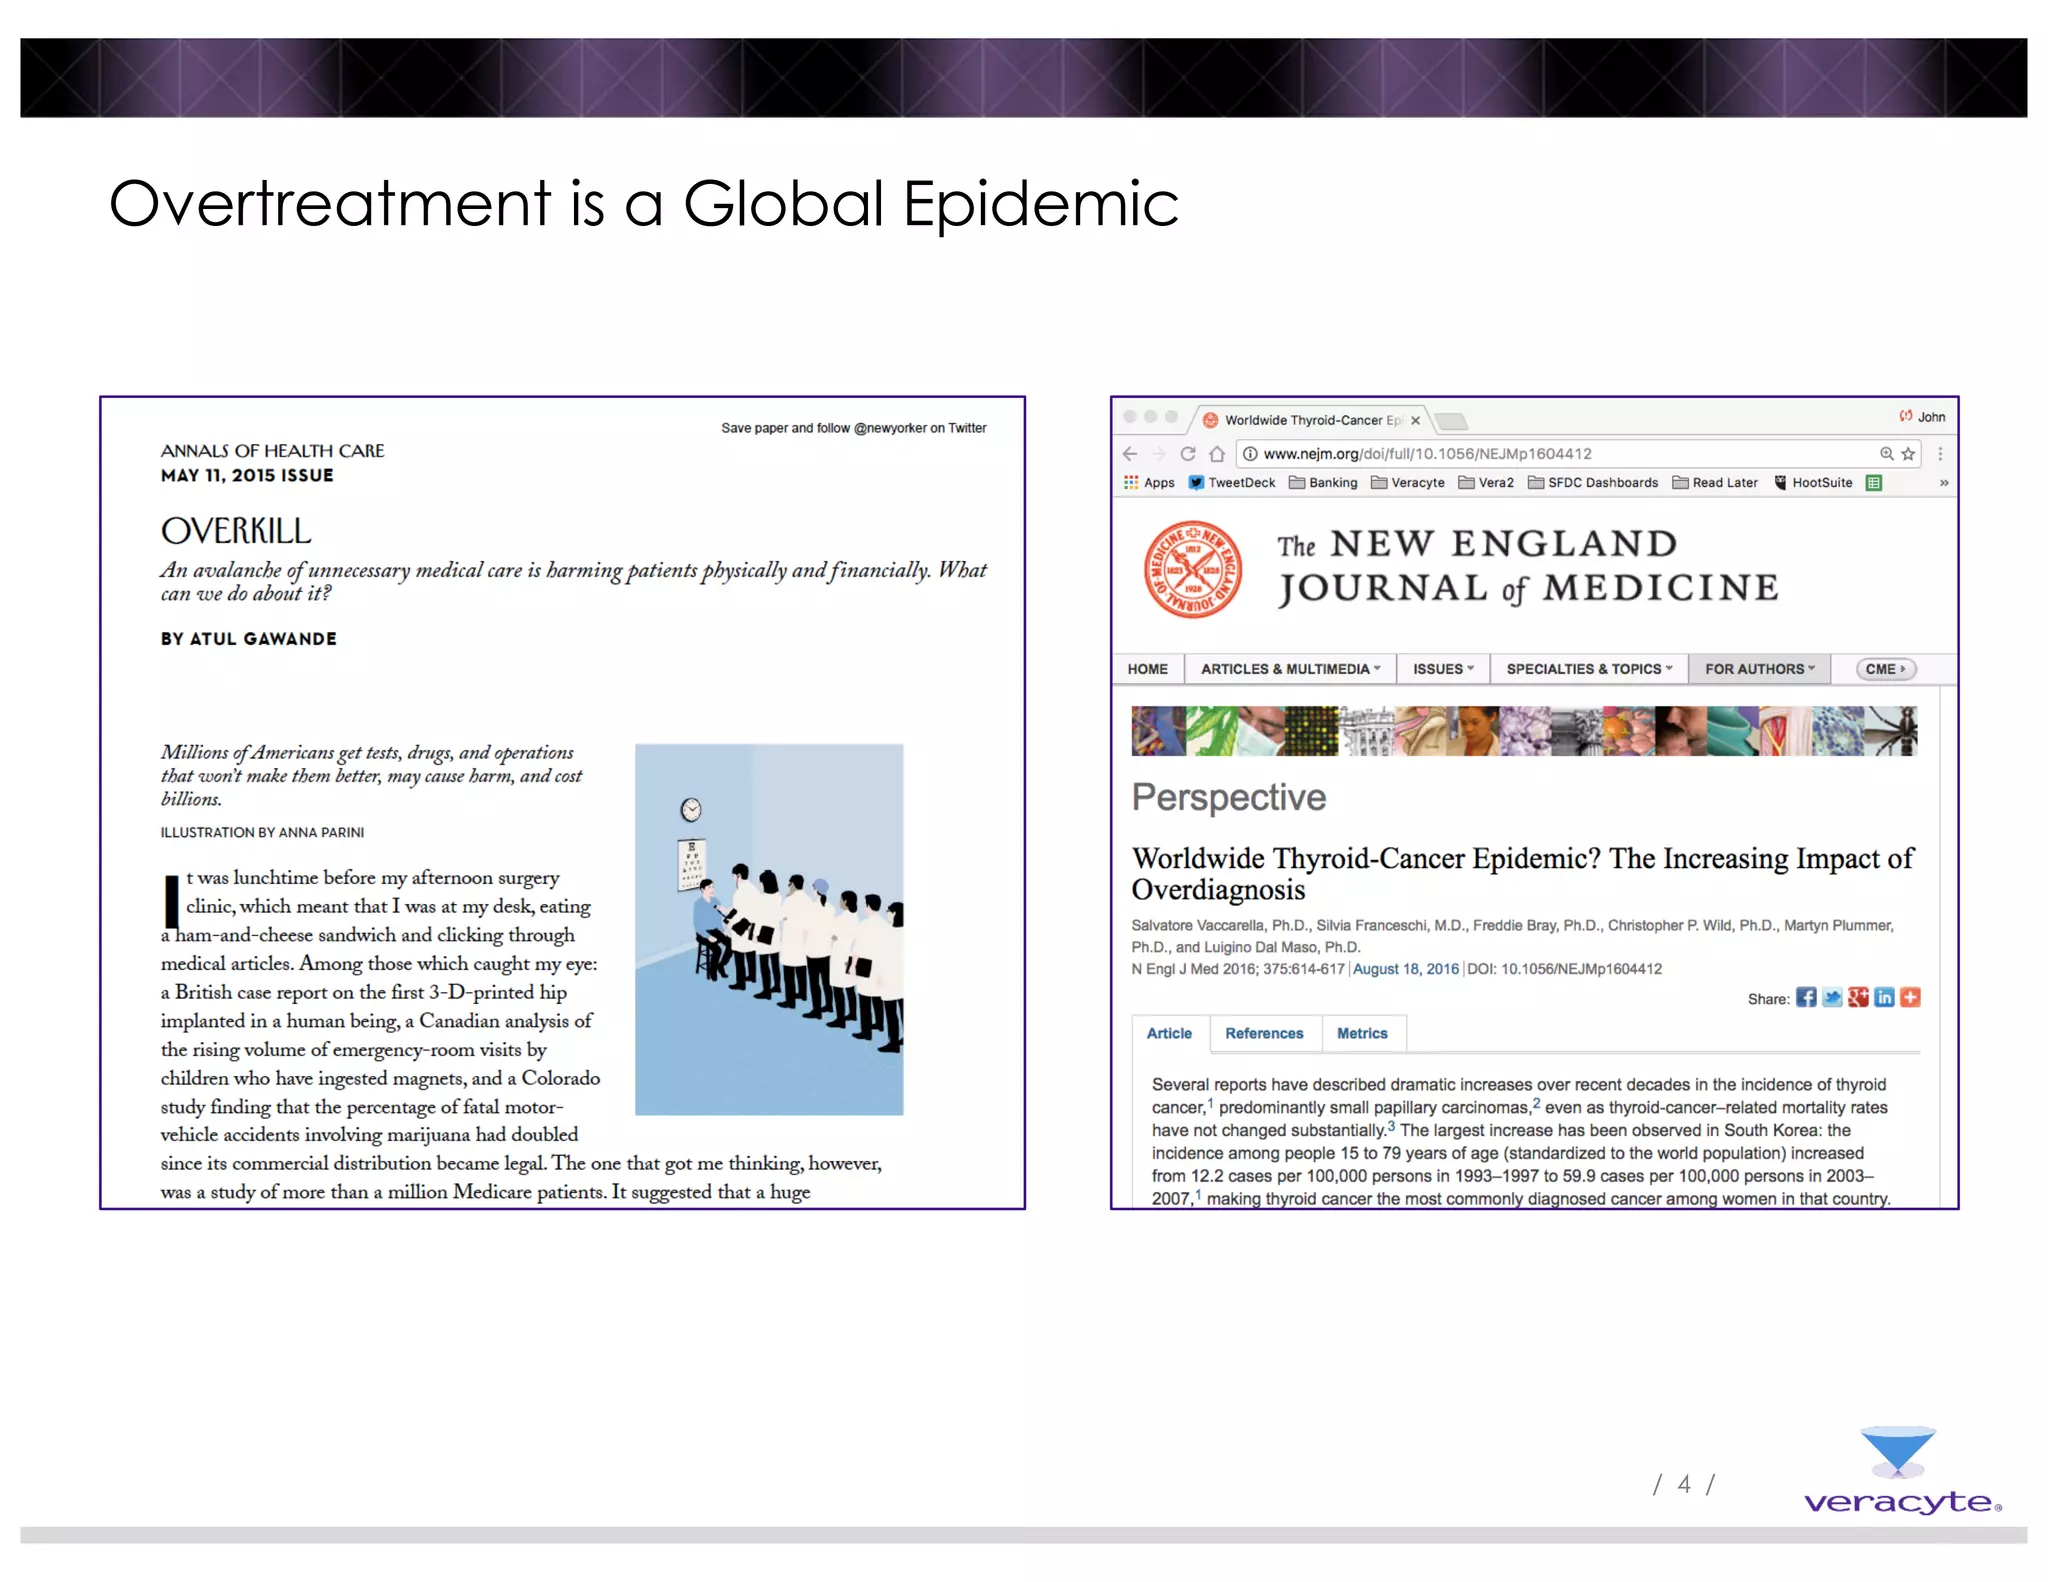
Task: Expand ARTICLES & MULTIMEDIA dropdown
Action: click(1289, 669)
